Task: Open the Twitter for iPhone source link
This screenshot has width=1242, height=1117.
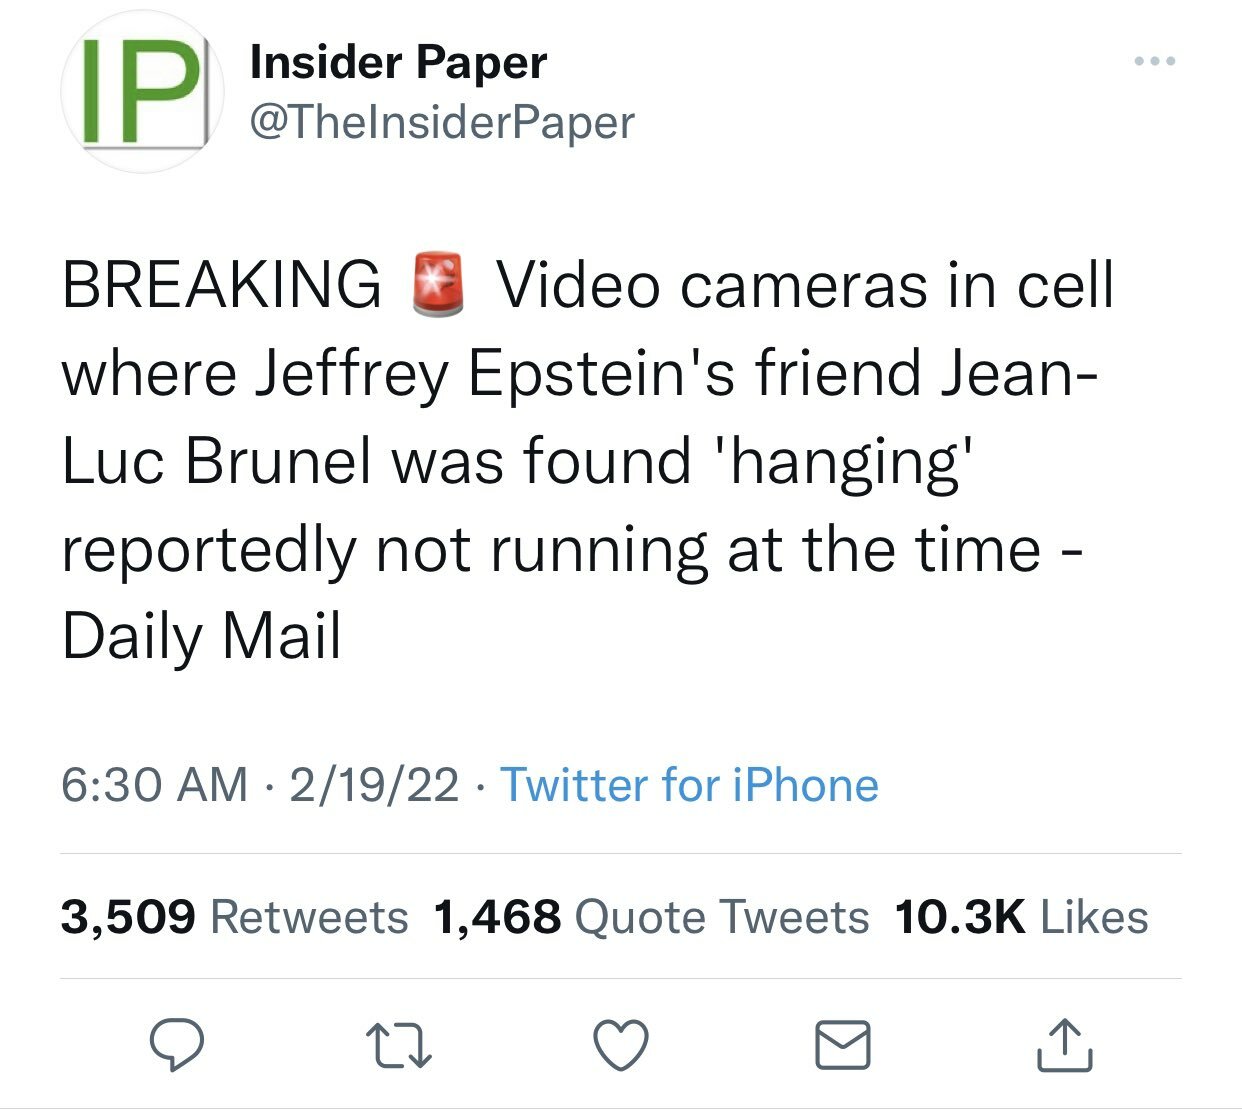Action: (689, 785)
